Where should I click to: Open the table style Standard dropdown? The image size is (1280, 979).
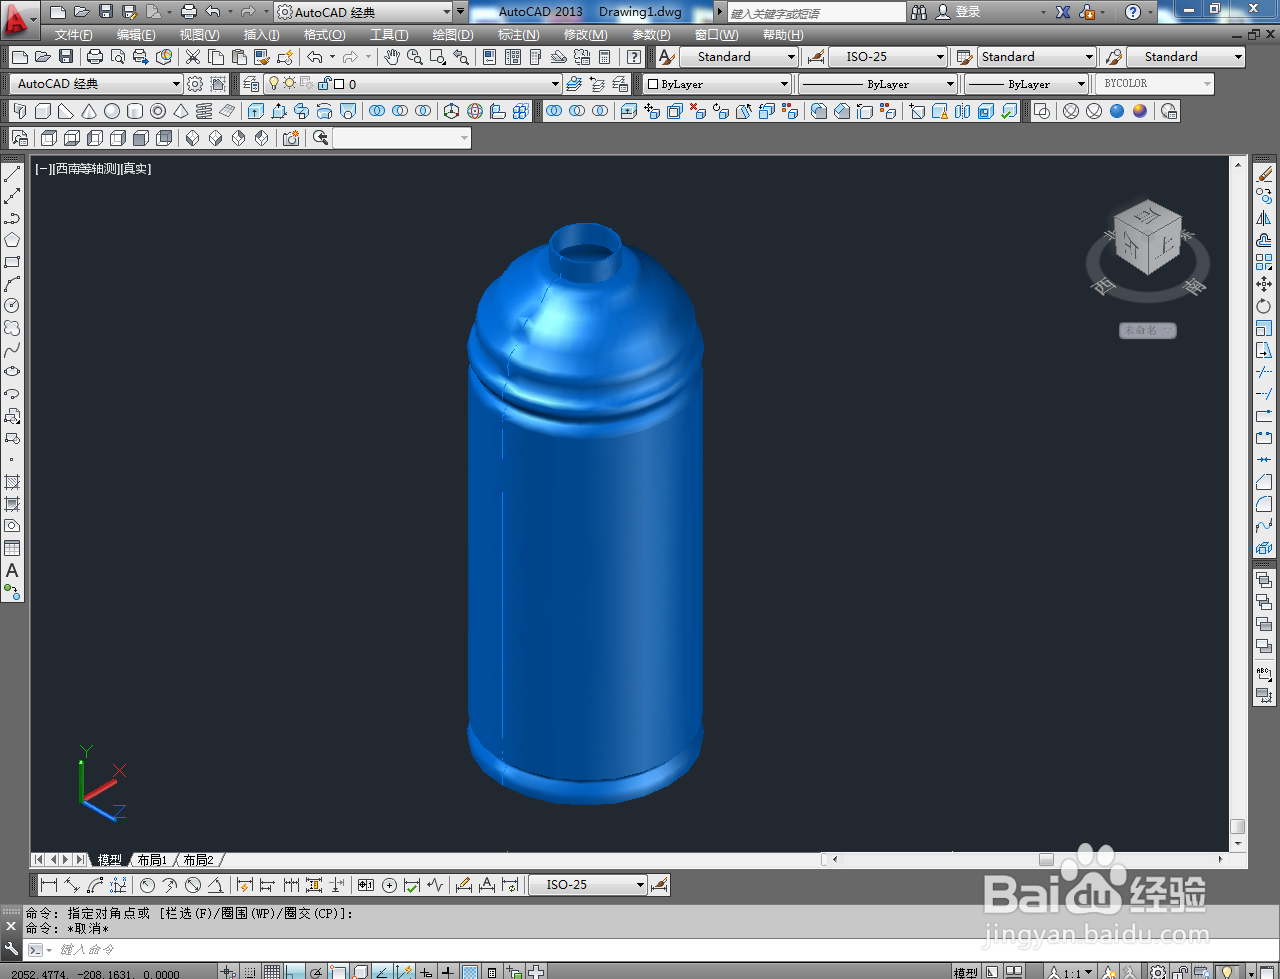pos(1088,57)
